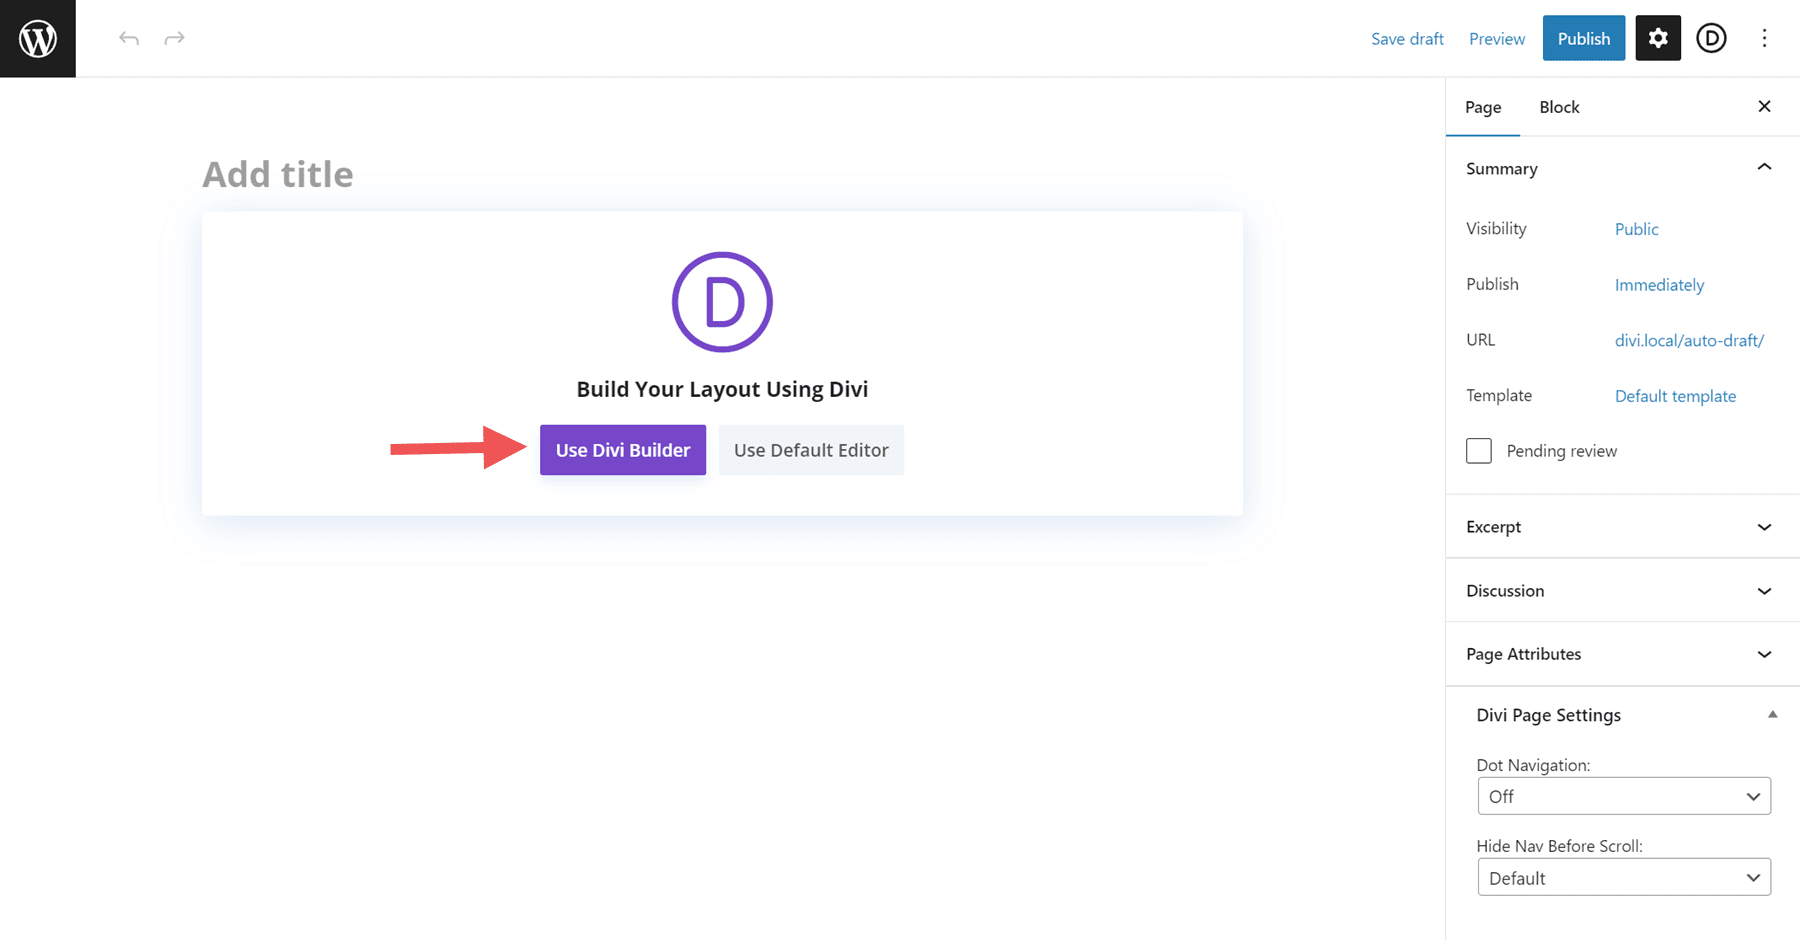The height and width of the screenshot is (940, 1800).
Task: Collapse the Summary section
Action: (1764, 168)
